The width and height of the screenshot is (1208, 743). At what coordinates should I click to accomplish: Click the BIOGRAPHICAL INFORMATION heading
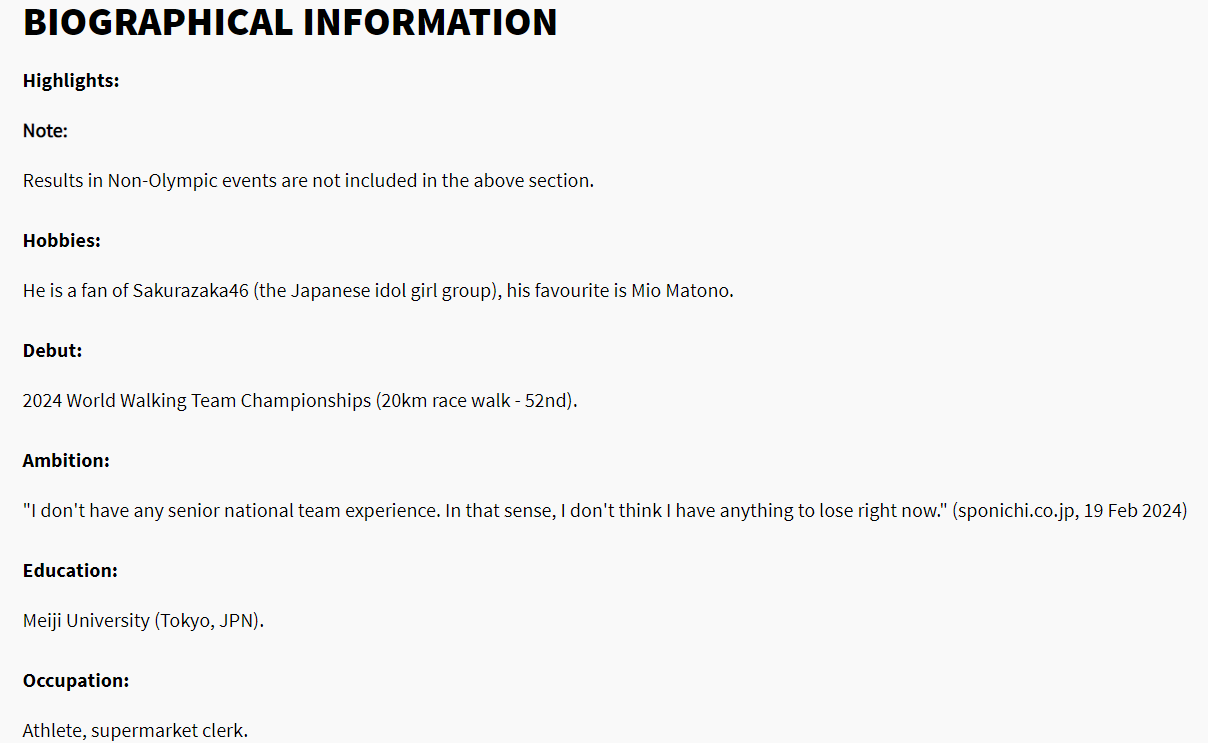[x=290, y=23]
